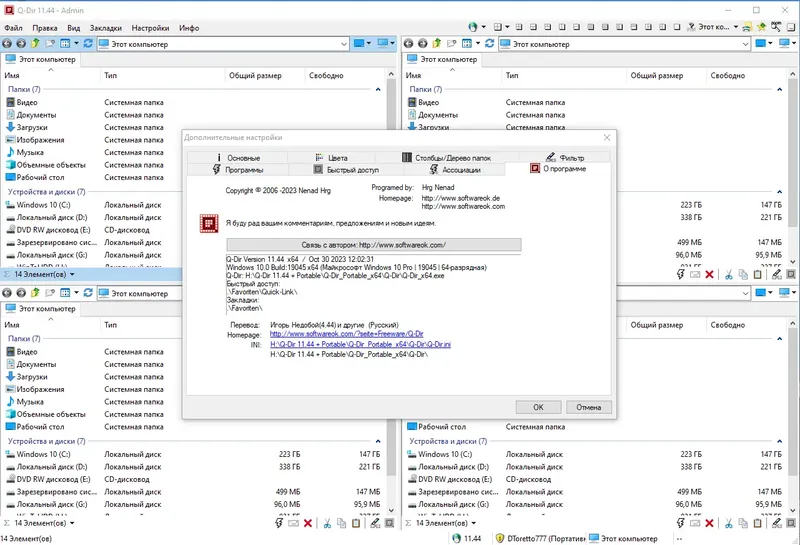Collapse Устройства и диски group in bottom-right pane
This screenshot has width=800, height=545.
(780, 441)
